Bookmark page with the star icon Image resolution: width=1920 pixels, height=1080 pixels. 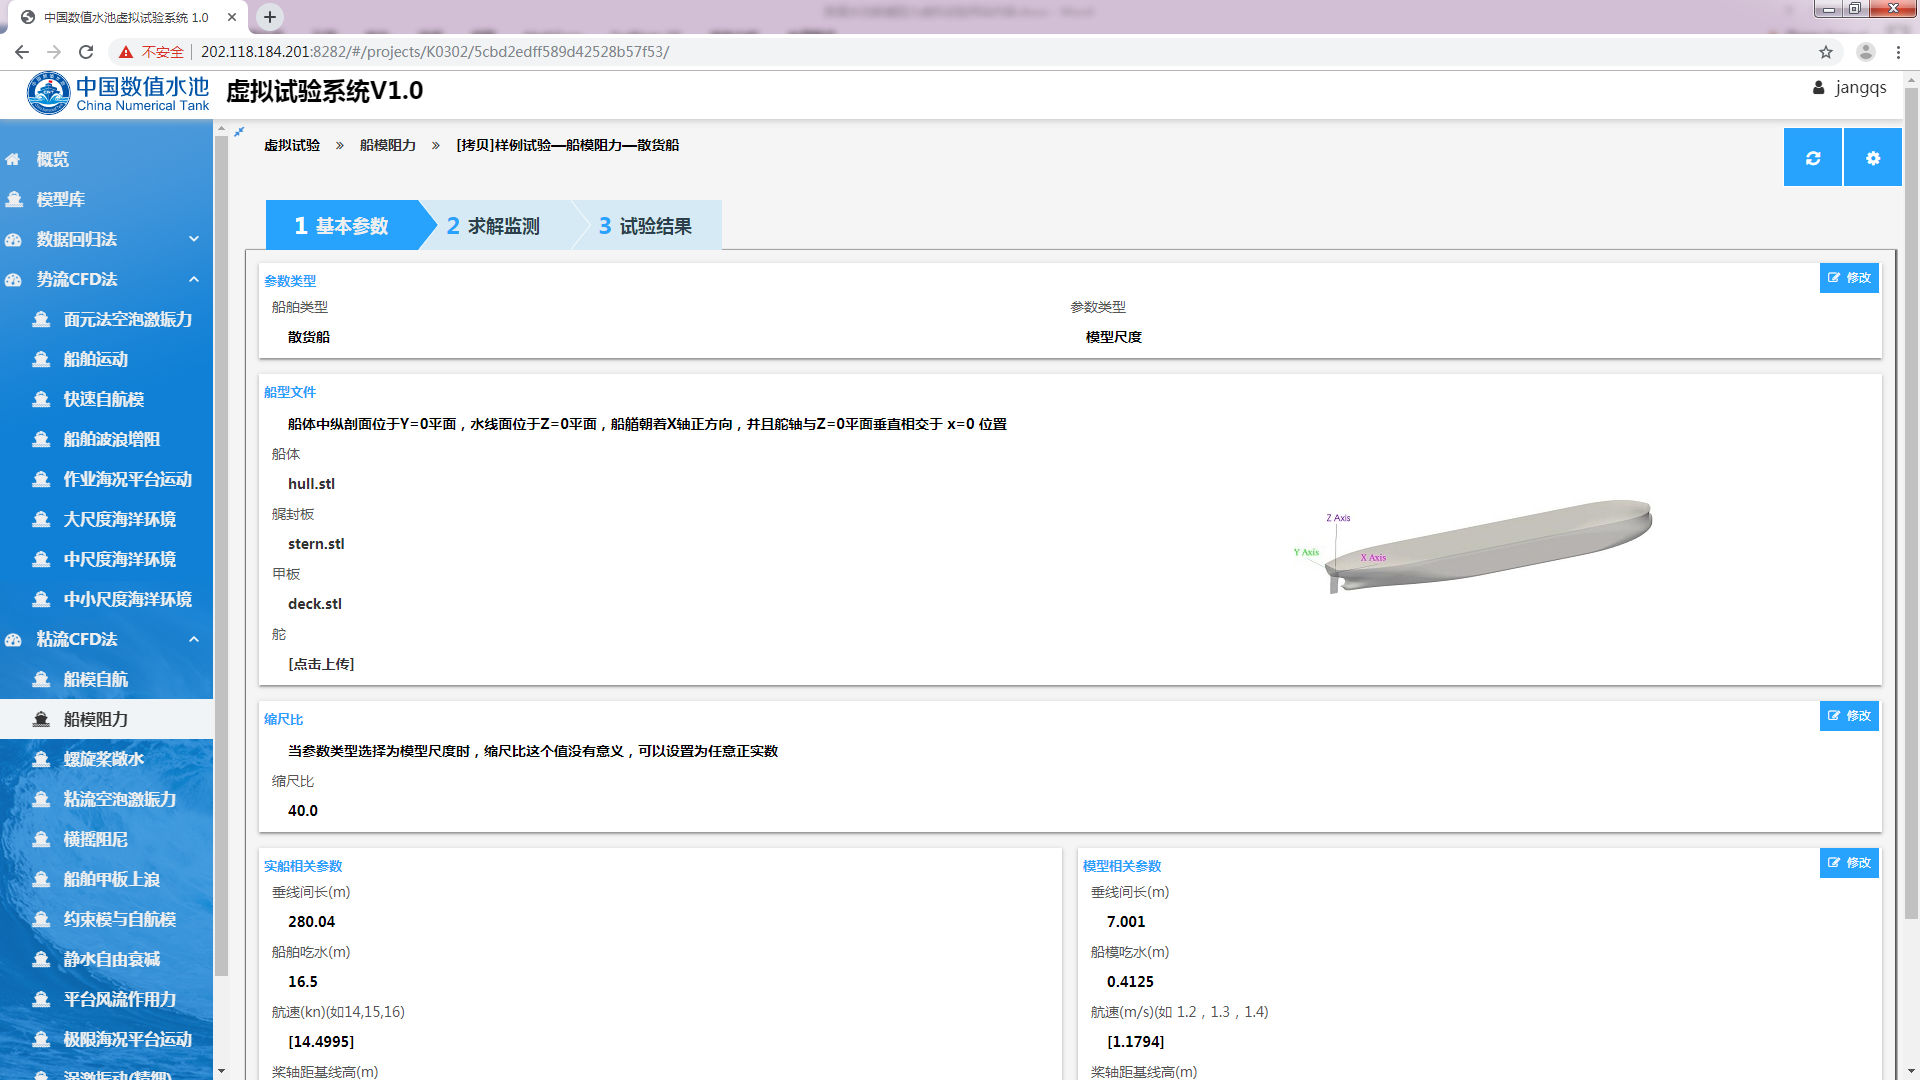[1826, 52]
